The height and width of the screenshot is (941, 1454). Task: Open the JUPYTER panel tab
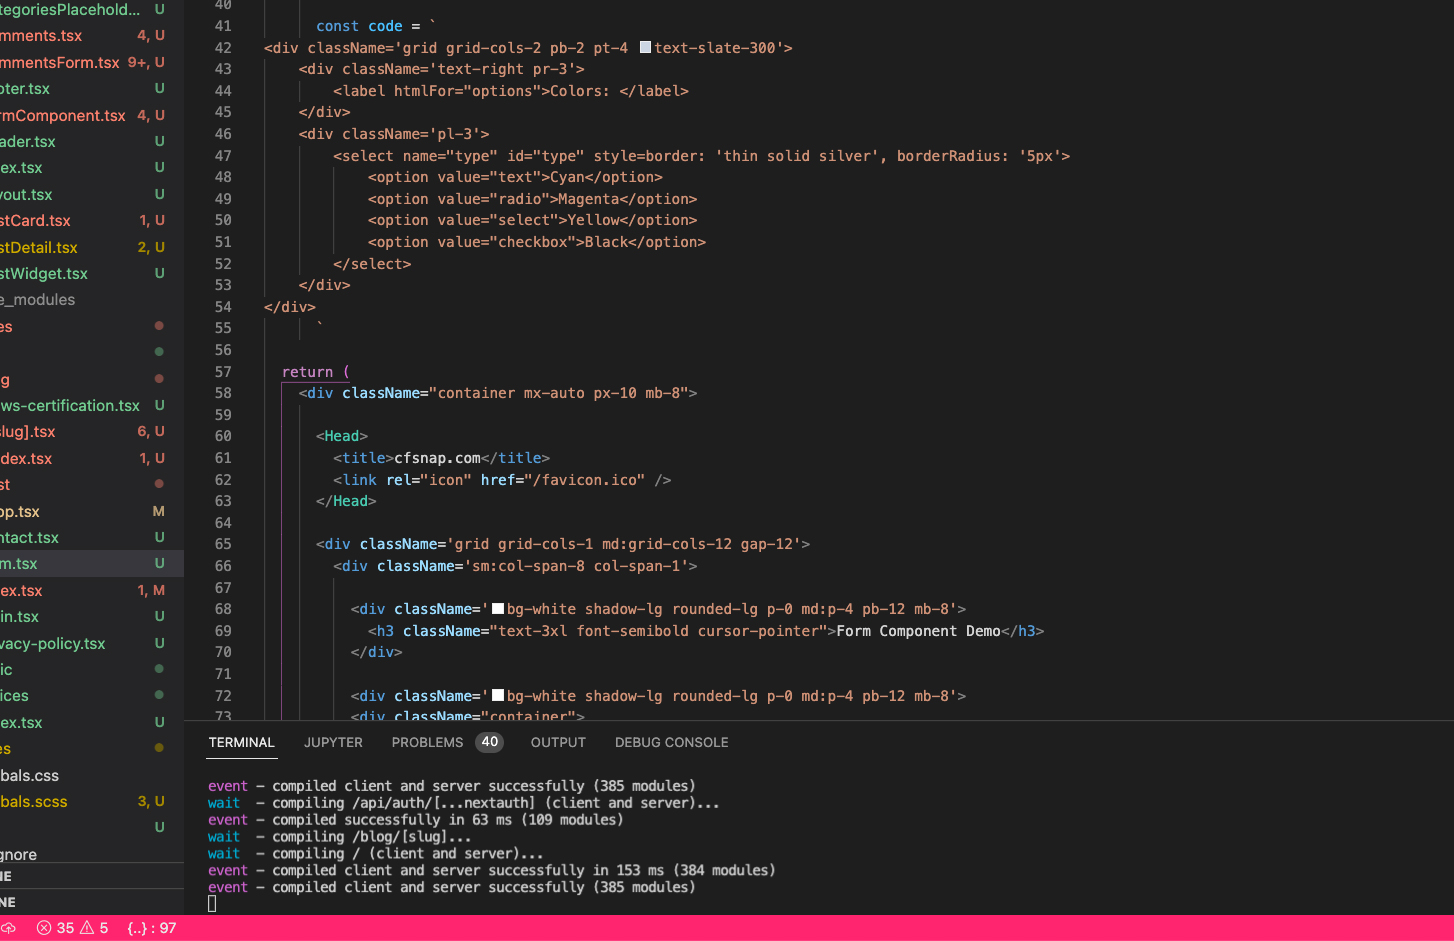(x=333, y=742)
